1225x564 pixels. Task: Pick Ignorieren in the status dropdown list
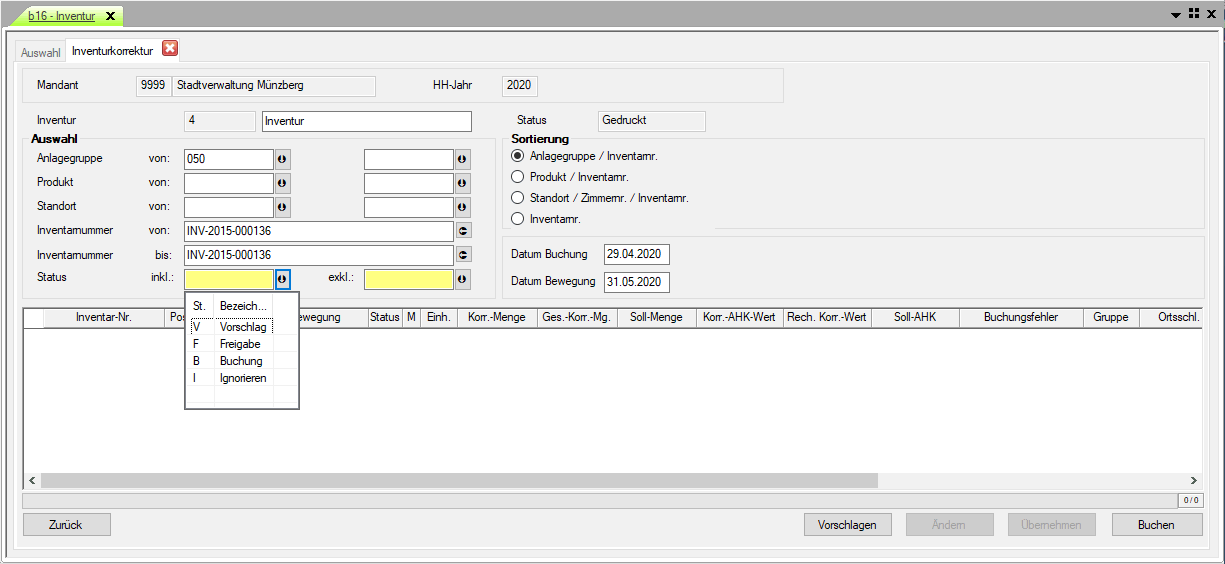(242, 378)
